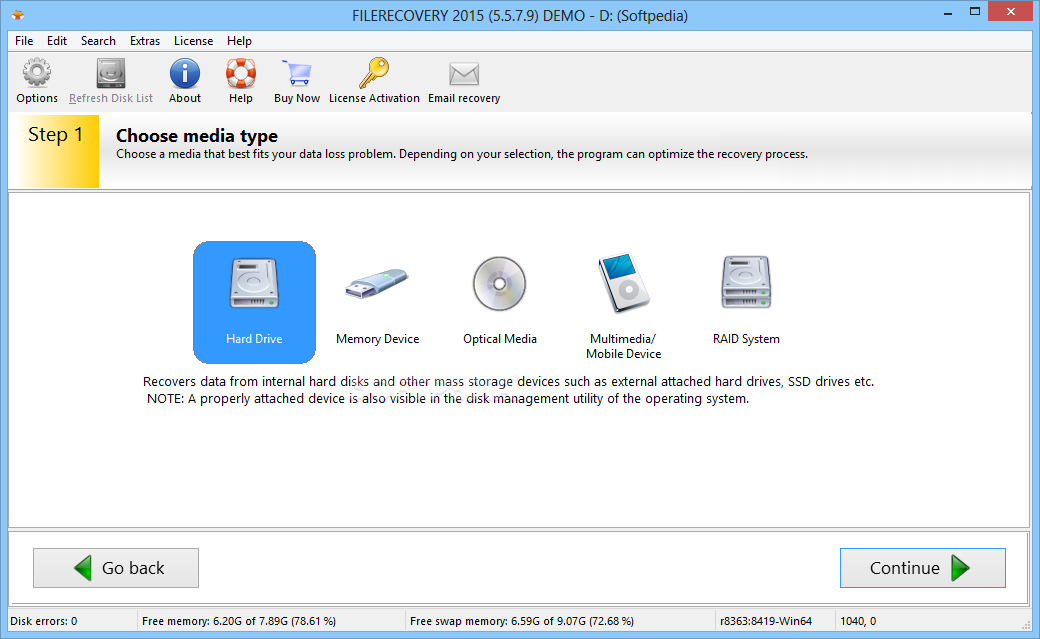Viewport: 1040px width, 639px height.
Task: Open the Help menu in menu bar
Action: pyautogui.click(x=239, y=40)
